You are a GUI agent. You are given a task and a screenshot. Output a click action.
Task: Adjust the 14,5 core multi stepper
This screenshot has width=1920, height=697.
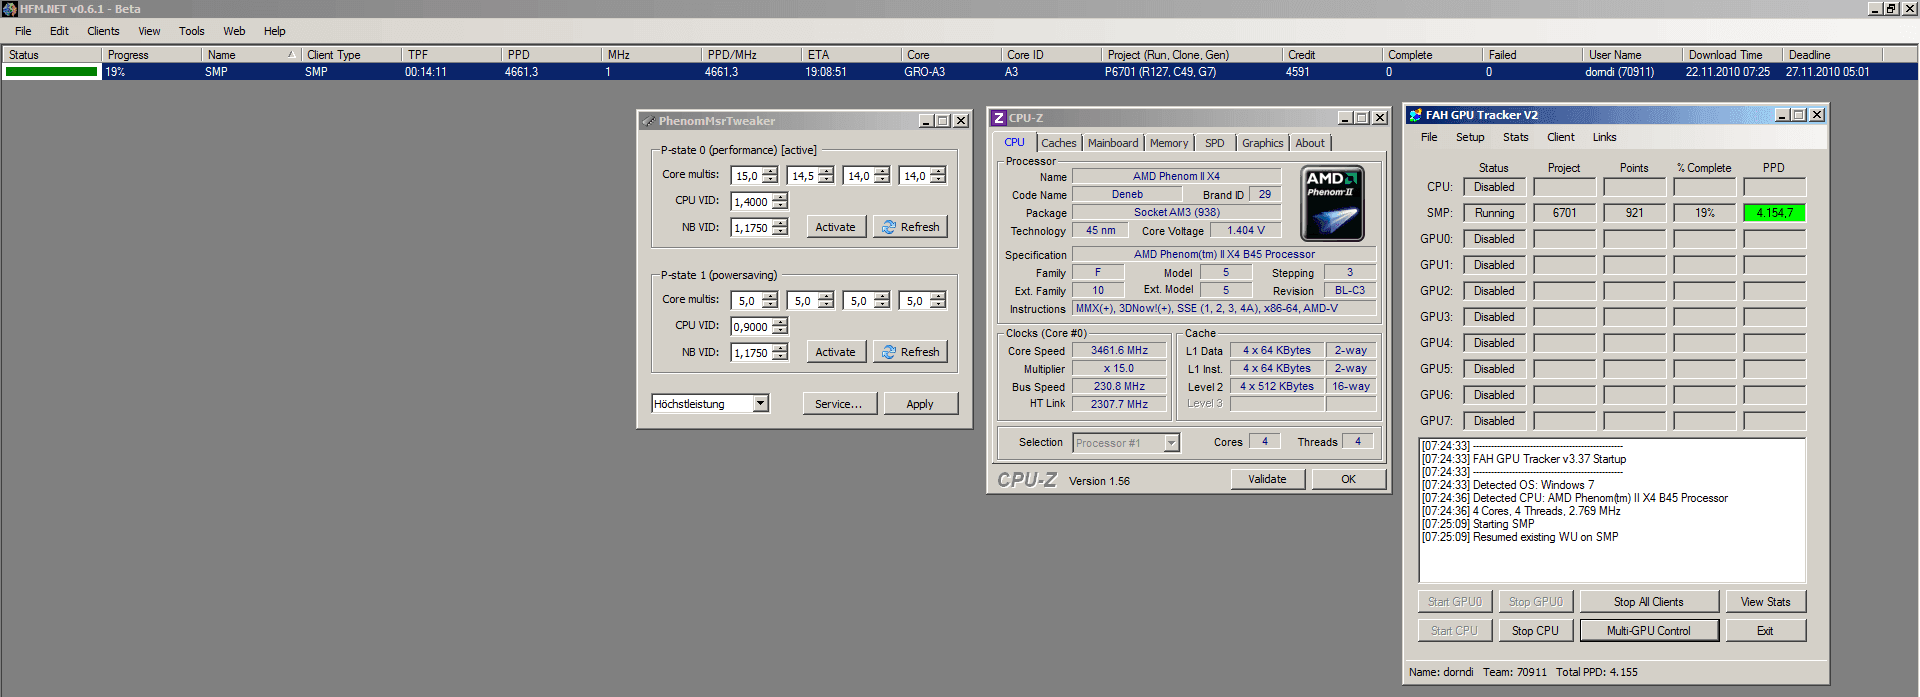825,175
